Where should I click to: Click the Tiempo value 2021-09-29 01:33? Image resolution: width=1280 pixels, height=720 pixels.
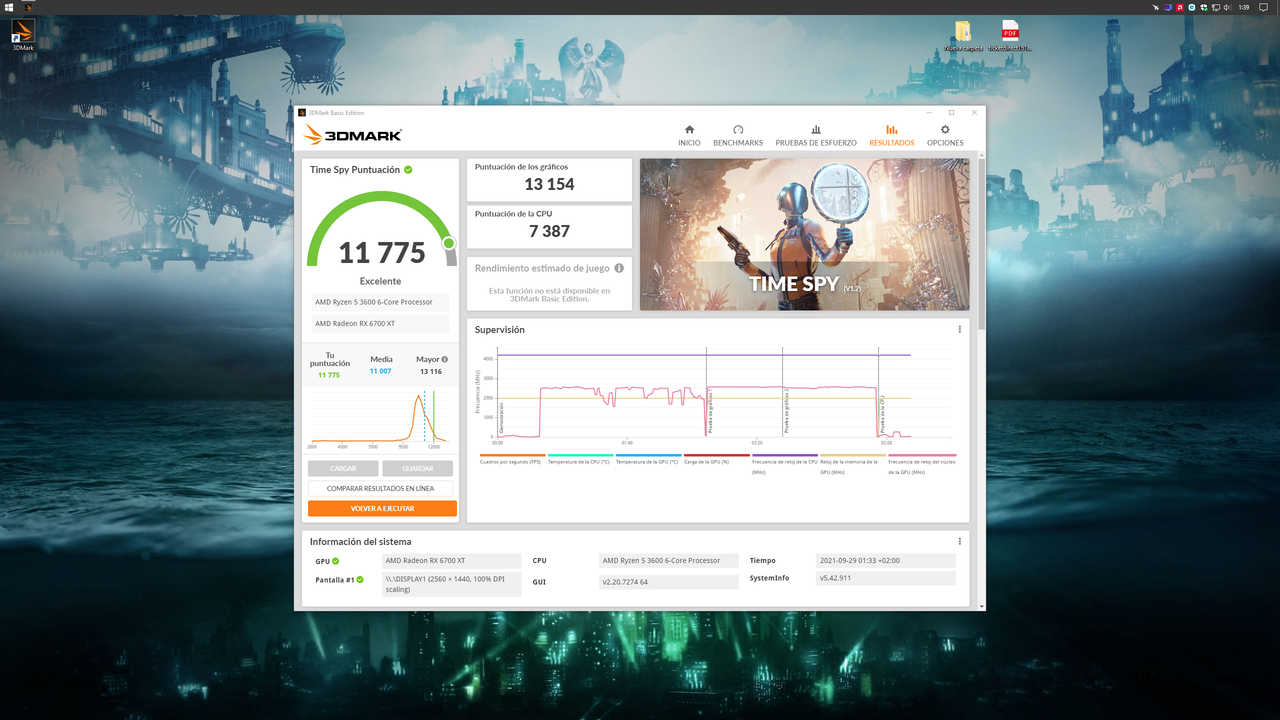click(885, 561)
